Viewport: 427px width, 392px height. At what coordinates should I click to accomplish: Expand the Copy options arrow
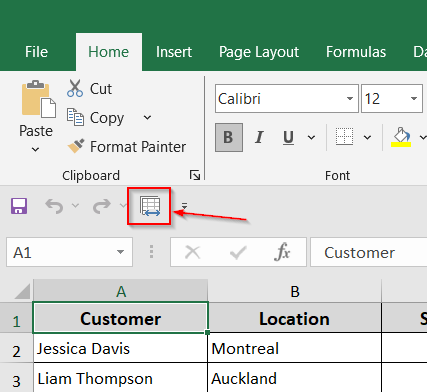(147, 117)
